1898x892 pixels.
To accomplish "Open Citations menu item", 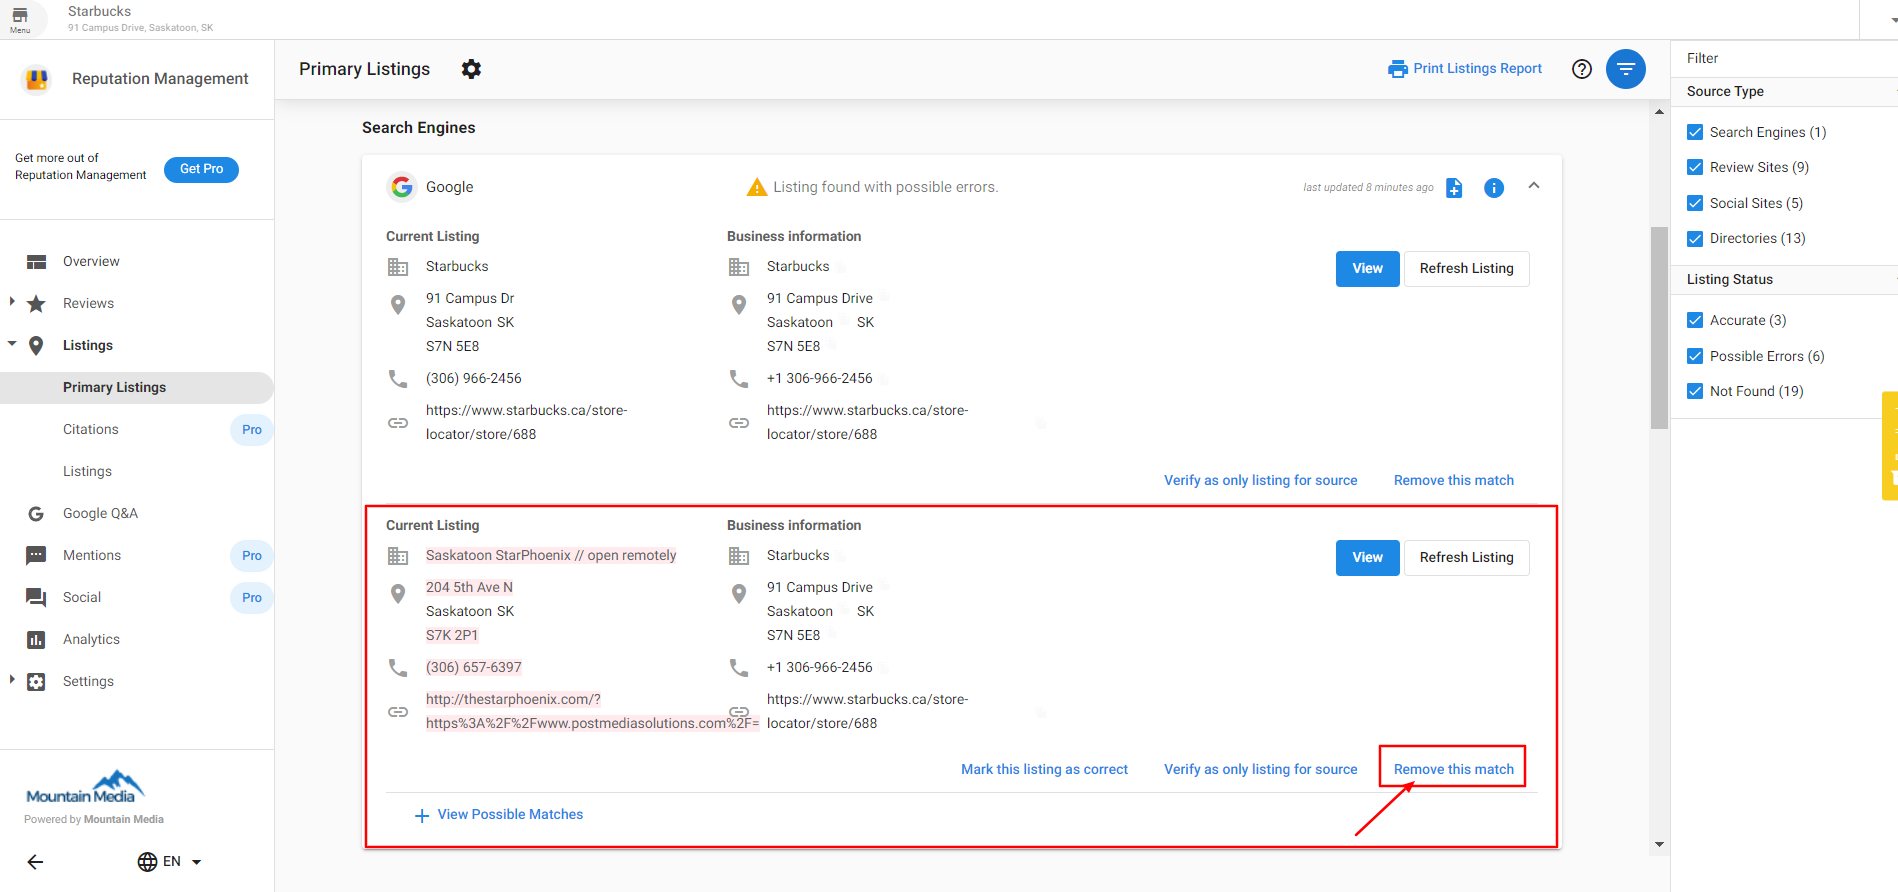I will (91, 430).
